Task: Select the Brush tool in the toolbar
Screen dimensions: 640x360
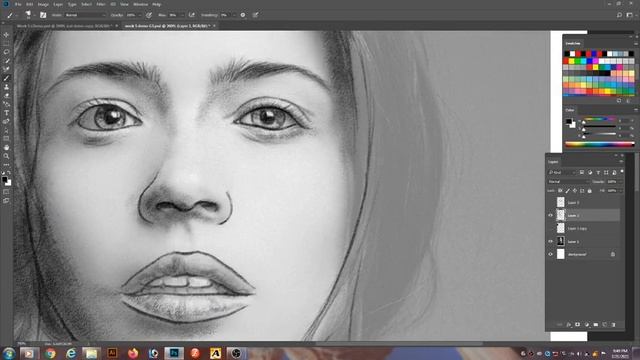Action: click(x=6, y=78)
